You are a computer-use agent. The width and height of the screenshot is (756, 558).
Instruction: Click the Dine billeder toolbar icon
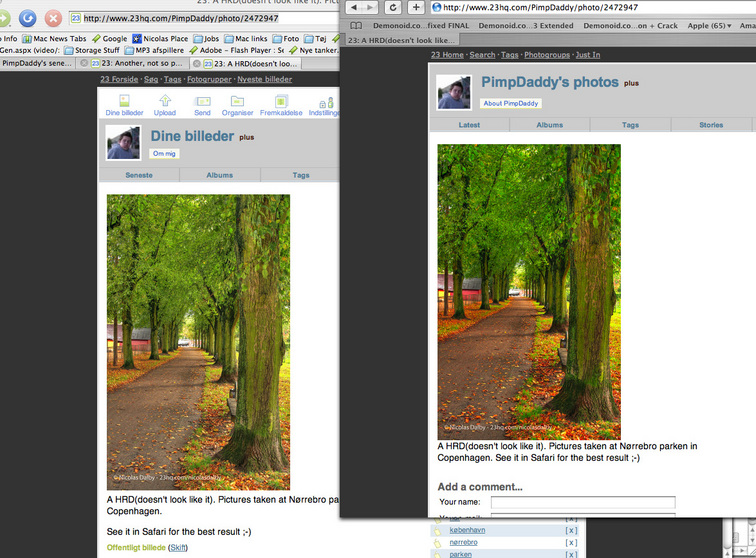(x=124, y=101)
